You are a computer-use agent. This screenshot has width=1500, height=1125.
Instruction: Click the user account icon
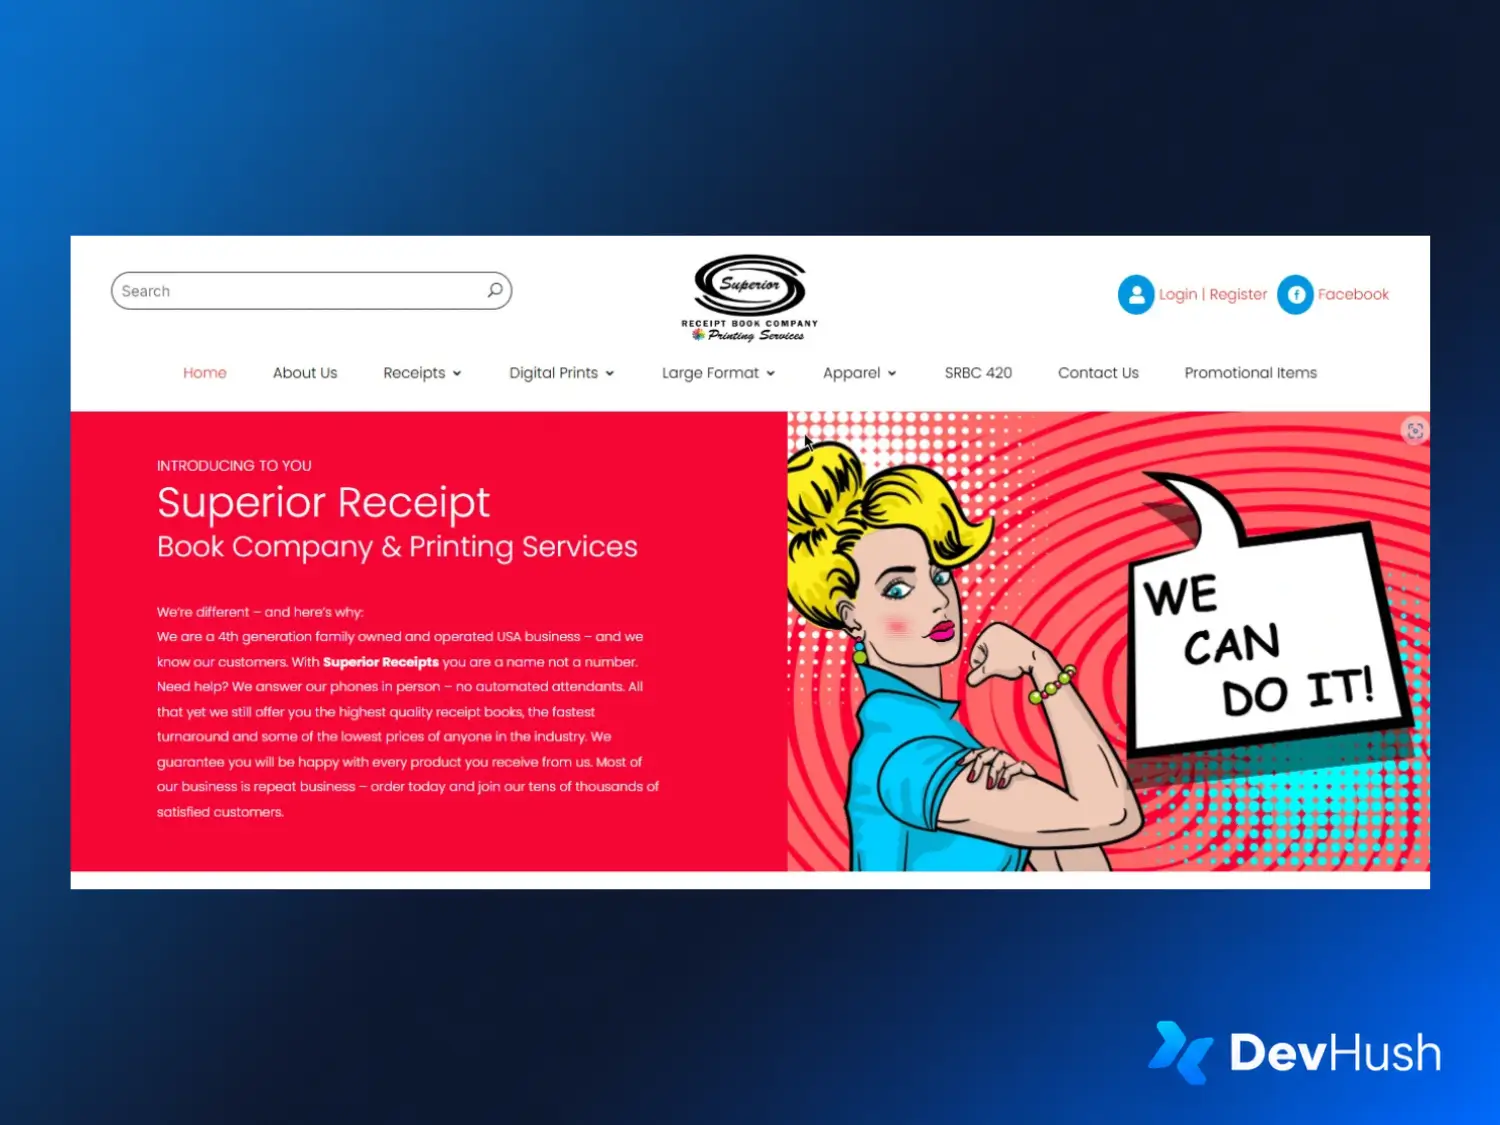(1136, 294)
